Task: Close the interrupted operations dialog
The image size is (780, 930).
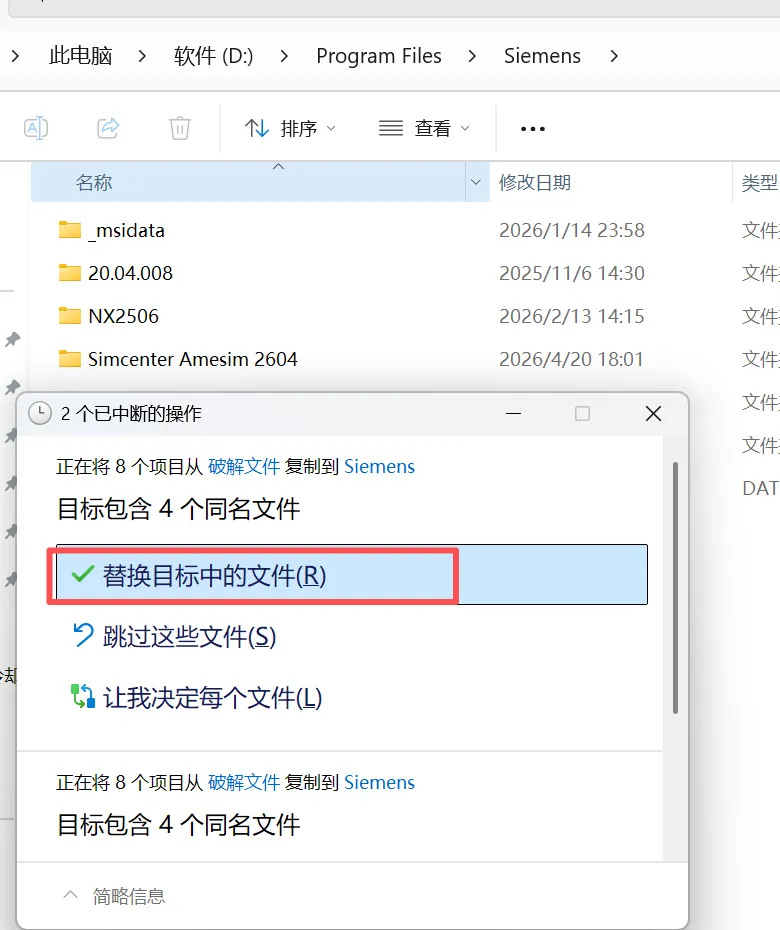Action: click(653, 413)
